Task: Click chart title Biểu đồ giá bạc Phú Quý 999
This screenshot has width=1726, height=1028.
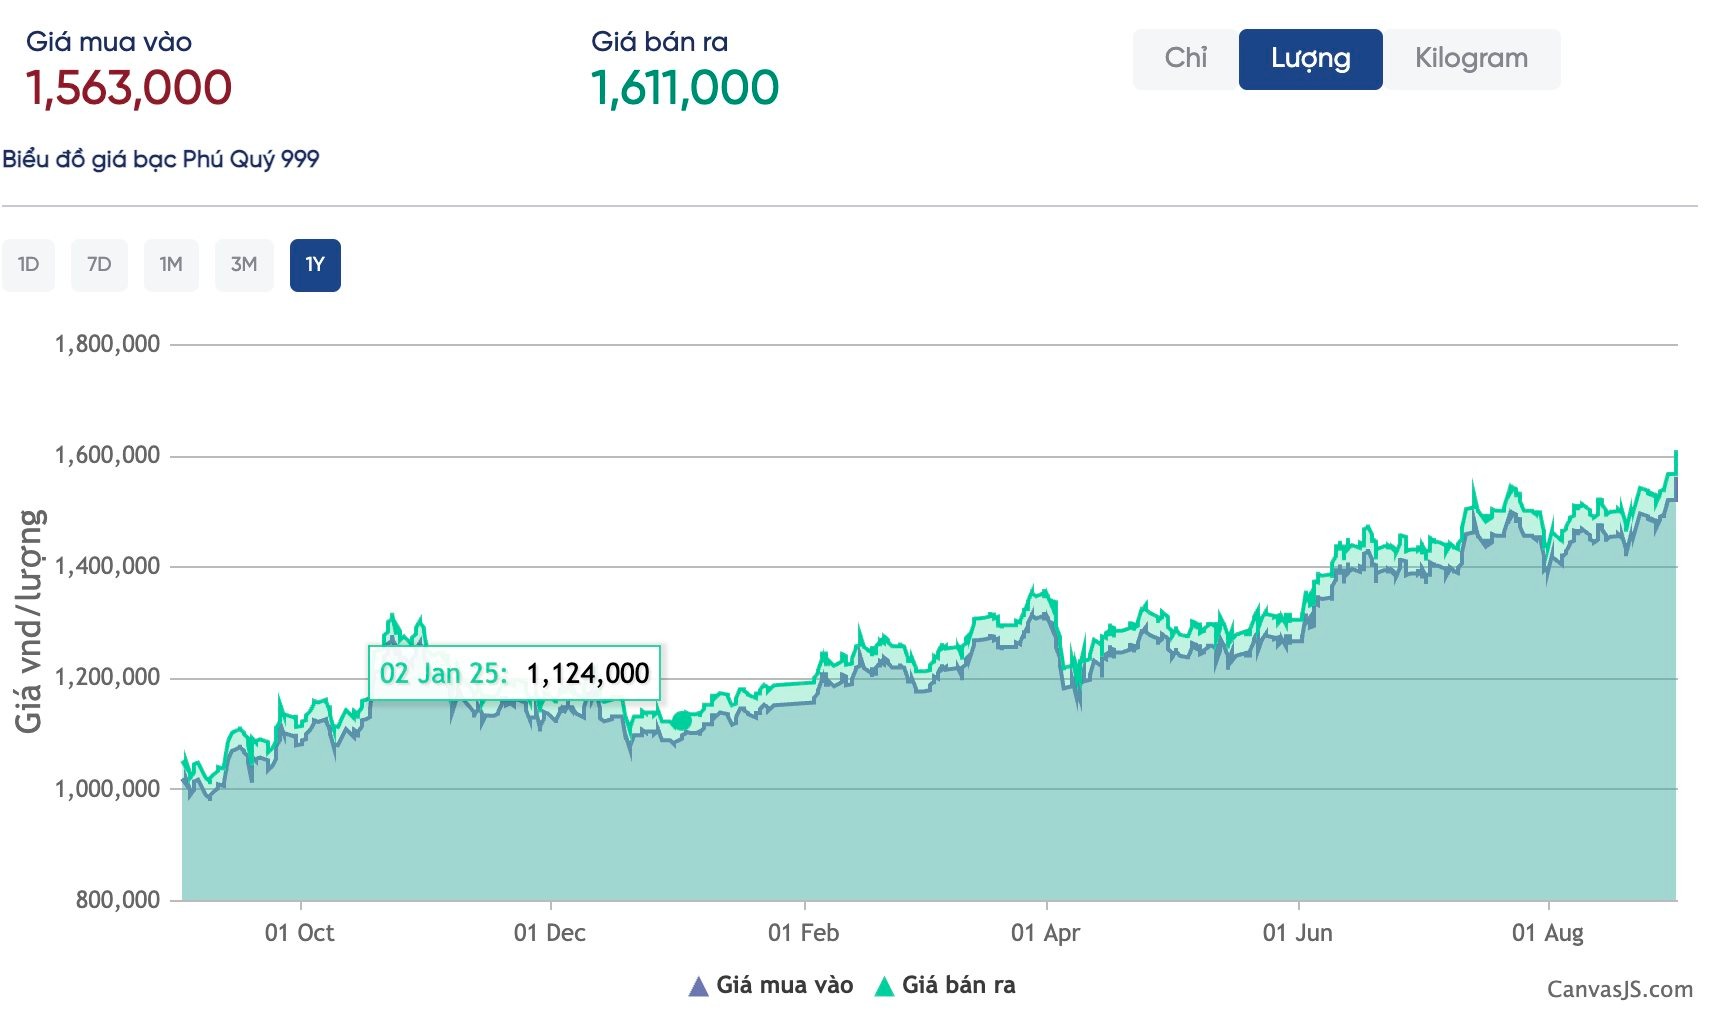Action: coord(161,159)
